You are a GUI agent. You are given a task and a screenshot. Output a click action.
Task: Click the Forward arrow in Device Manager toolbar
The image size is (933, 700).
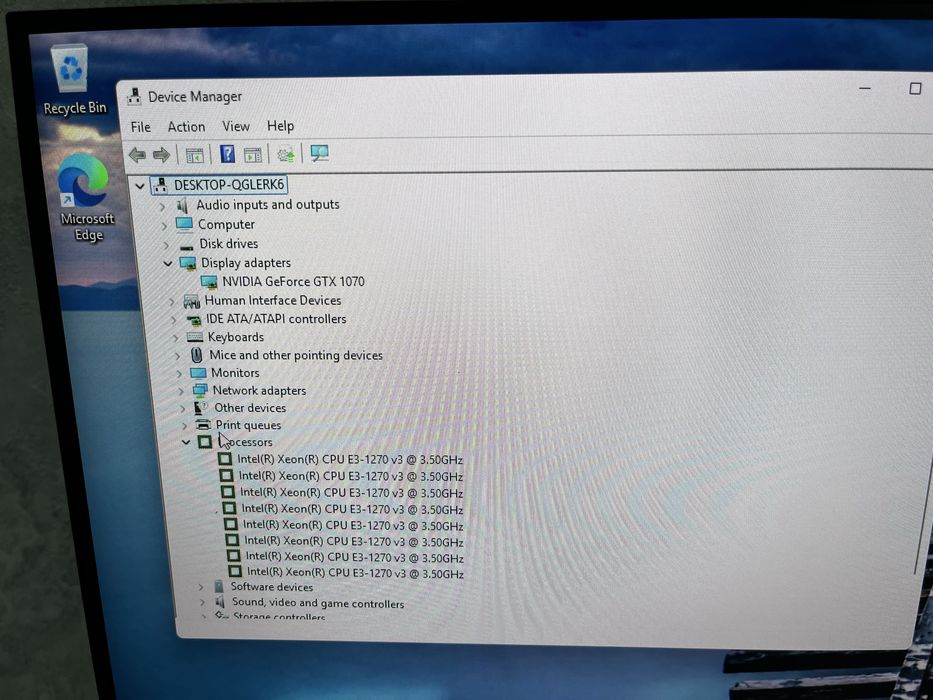point(161,155)
